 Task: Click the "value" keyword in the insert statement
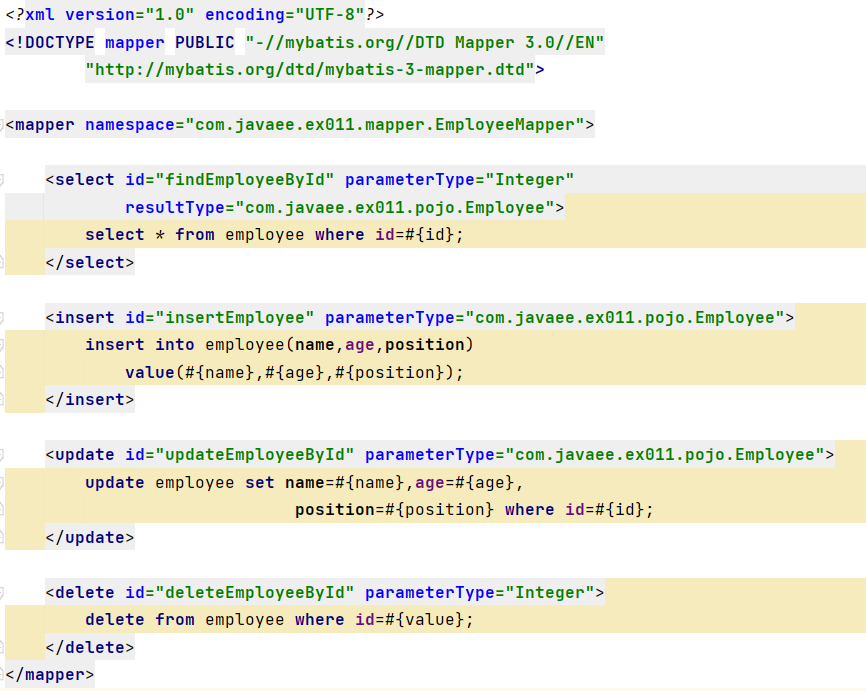point(150,372)
